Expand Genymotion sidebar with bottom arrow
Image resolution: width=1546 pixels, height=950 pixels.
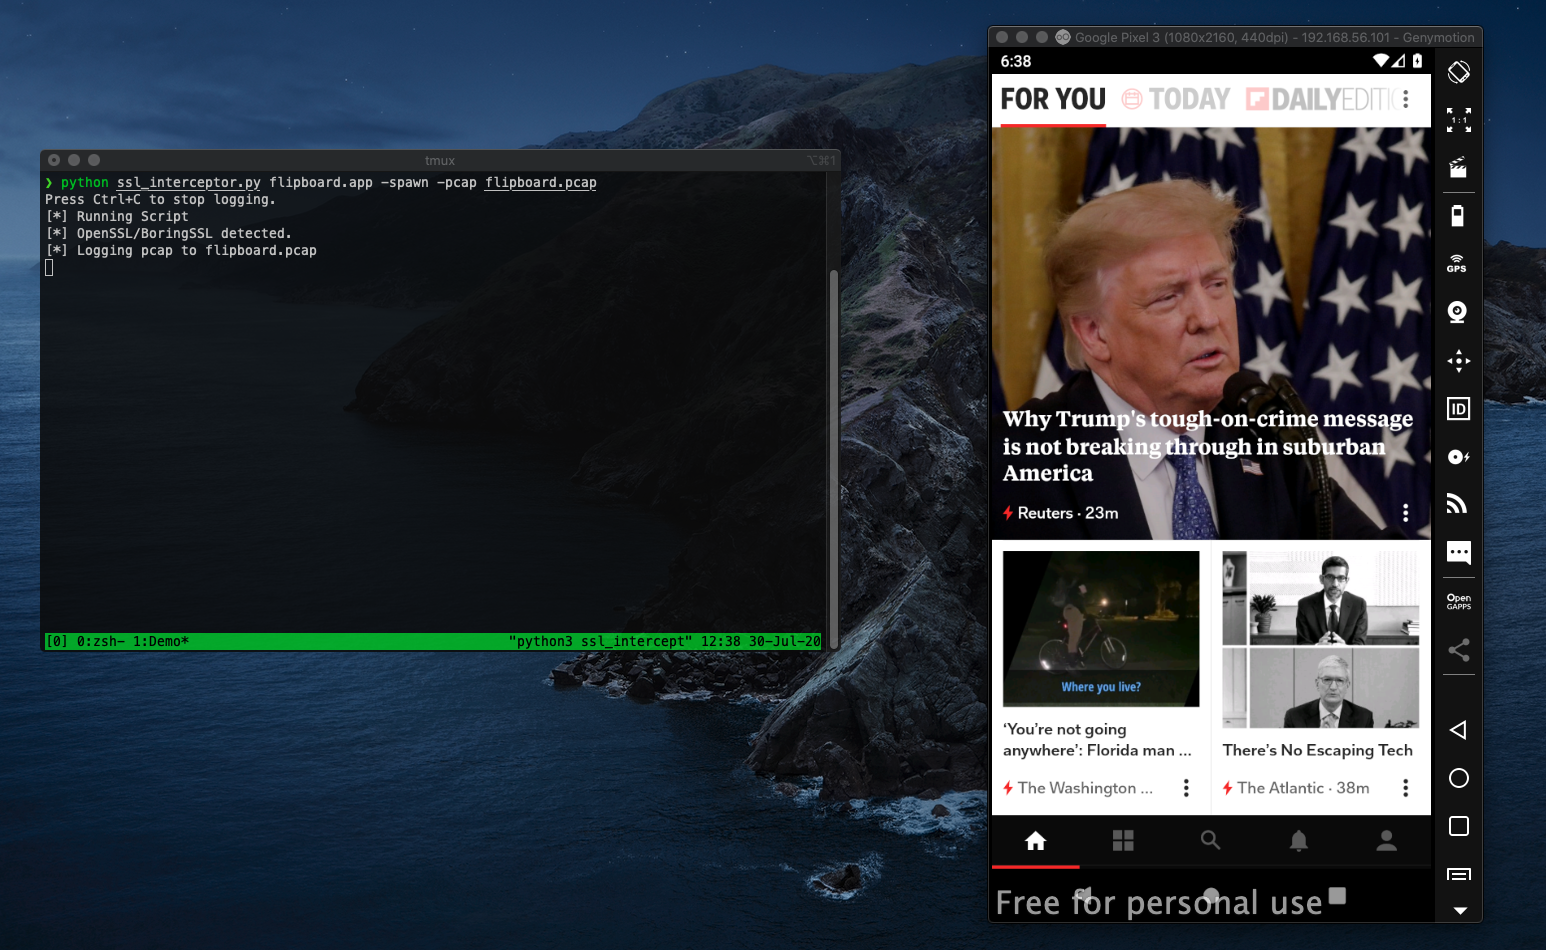[1459, 911]
